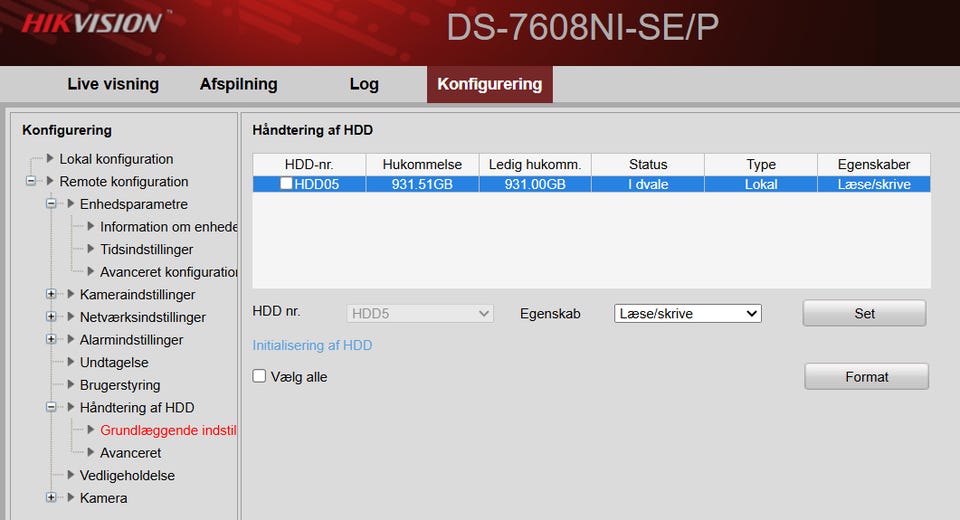The image size is (960, 520).
Task: Open Information om enheden settings
Action: point(168,227)
